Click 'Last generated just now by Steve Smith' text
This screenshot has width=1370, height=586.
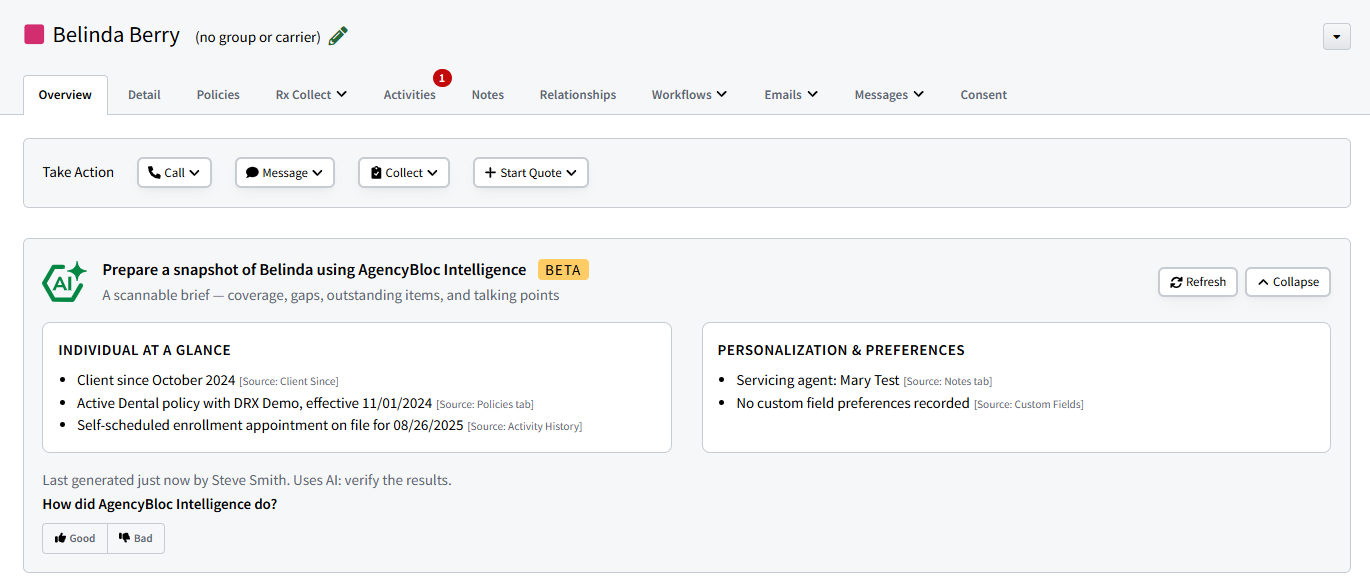tap(165, 480)
